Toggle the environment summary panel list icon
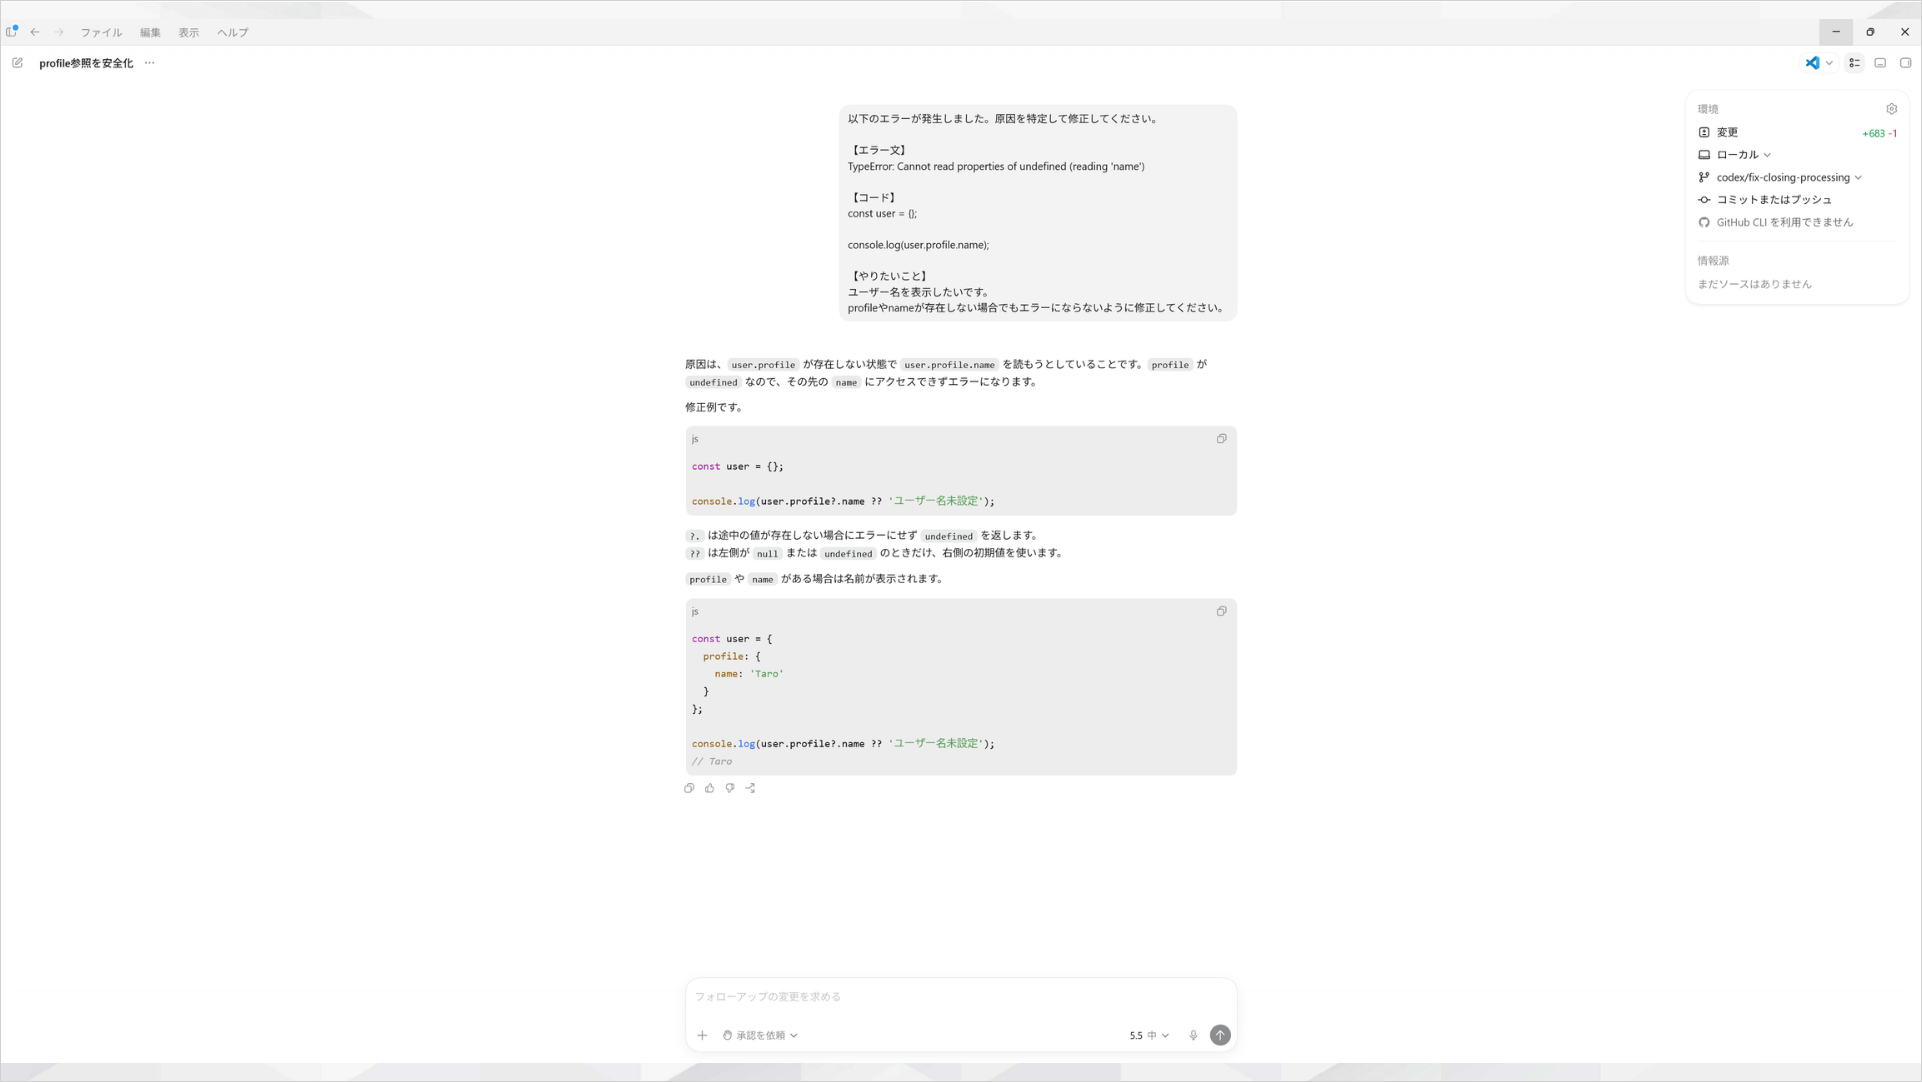Screen dimensions: 1922x1082 [x=1854, y=63]
